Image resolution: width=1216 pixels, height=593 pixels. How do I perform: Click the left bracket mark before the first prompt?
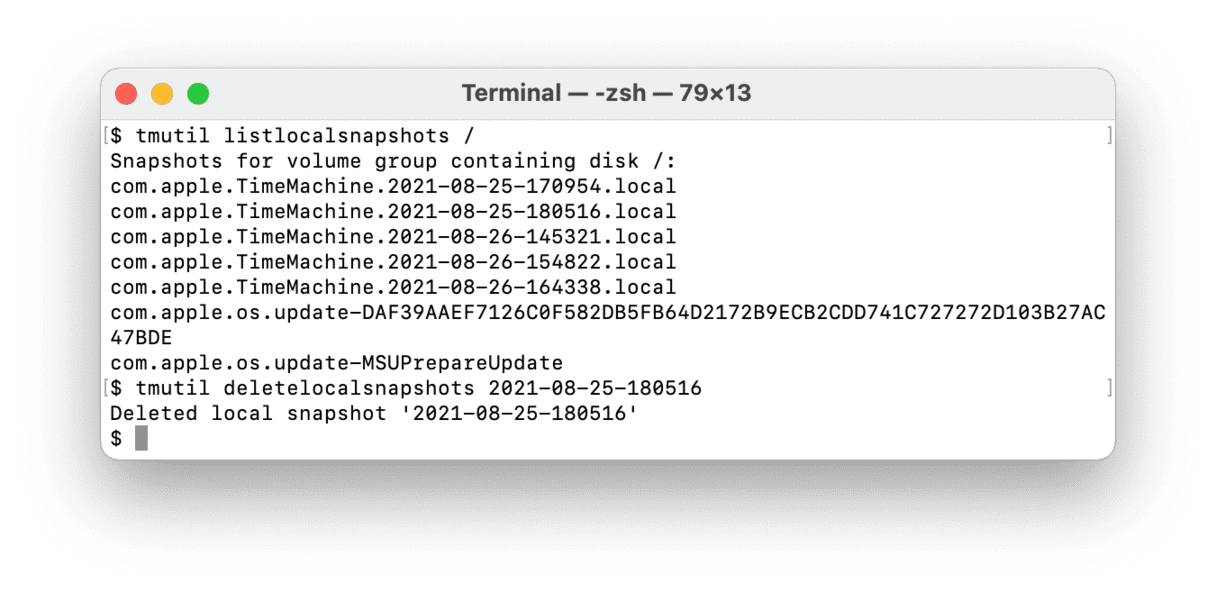[106, 136]
